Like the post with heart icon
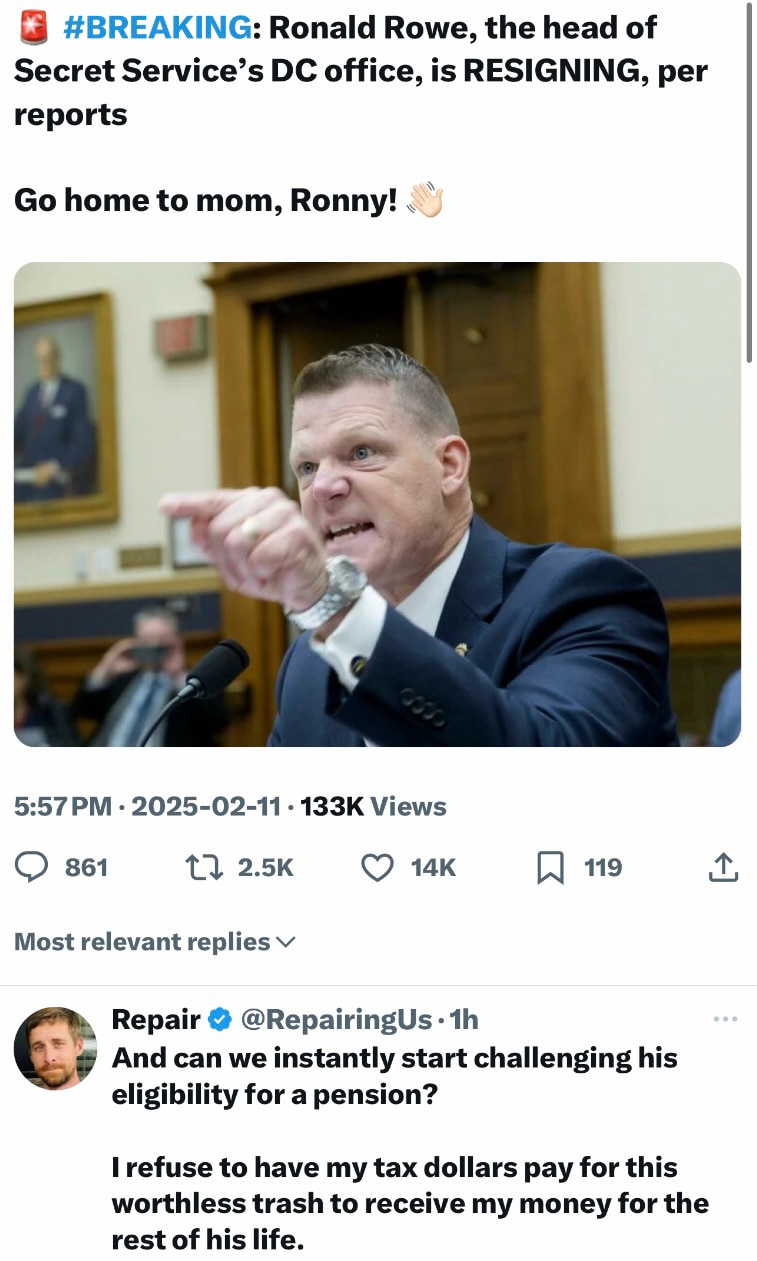The image size is (757, 1261). (x=377, y=867)
